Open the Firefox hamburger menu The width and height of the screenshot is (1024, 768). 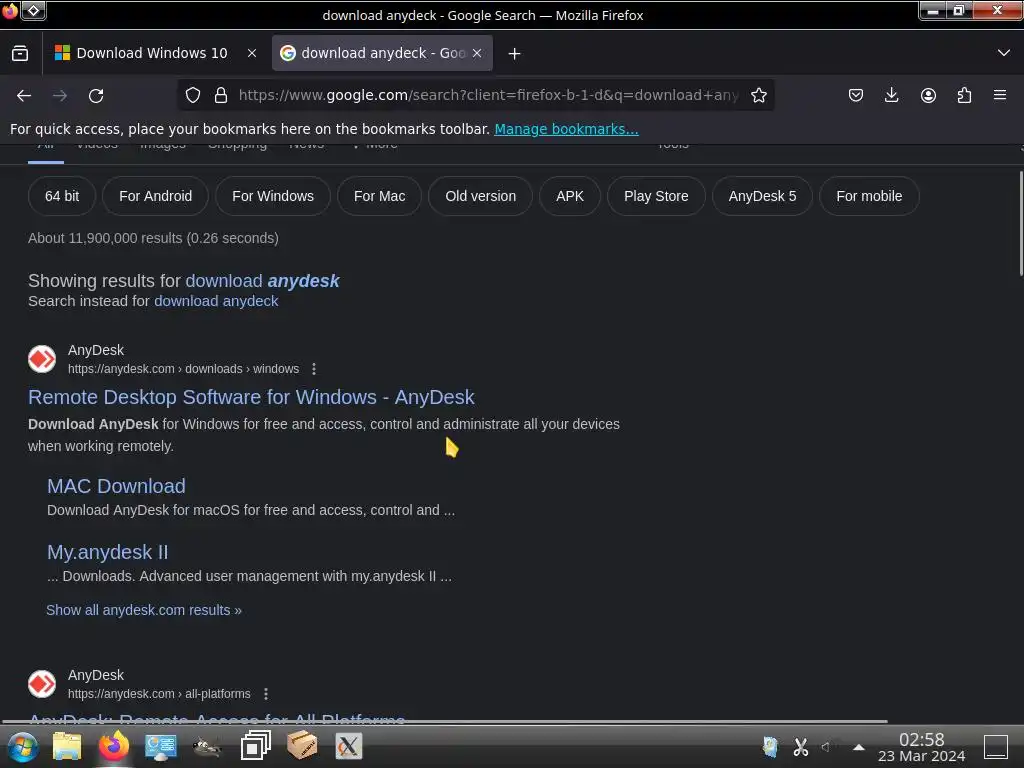tap(1000, 95)
